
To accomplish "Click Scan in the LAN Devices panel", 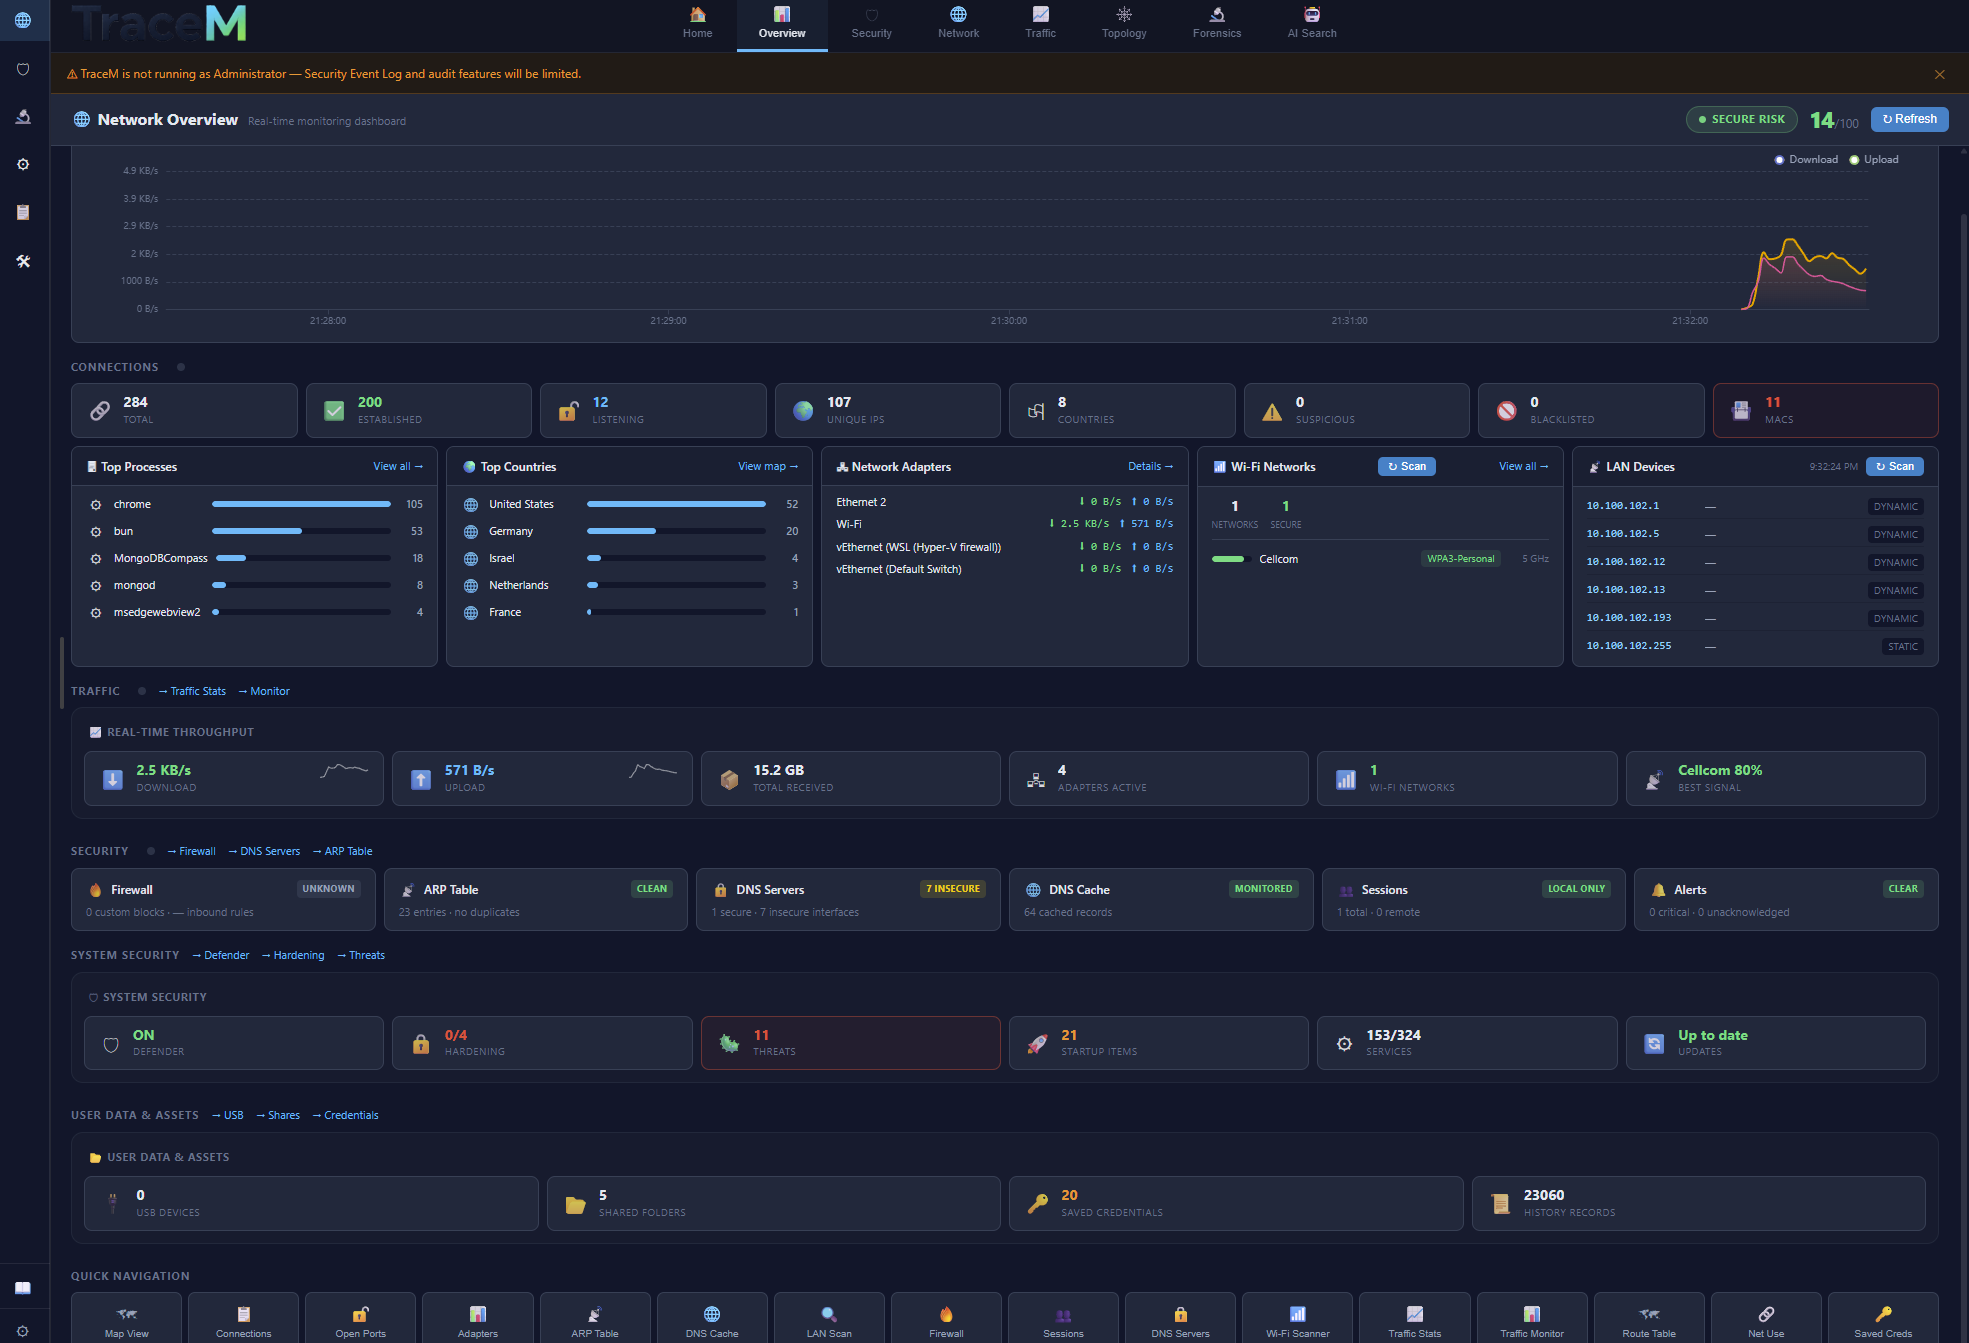I will [x=1894, y=467].
